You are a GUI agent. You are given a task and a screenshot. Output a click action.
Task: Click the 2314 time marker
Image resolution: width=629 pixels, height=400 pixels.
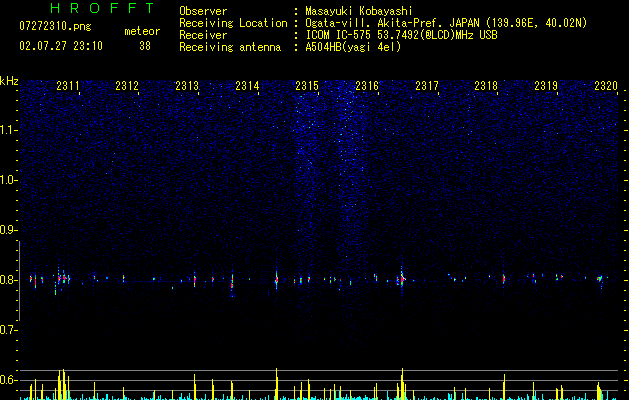tap(247, 85)
